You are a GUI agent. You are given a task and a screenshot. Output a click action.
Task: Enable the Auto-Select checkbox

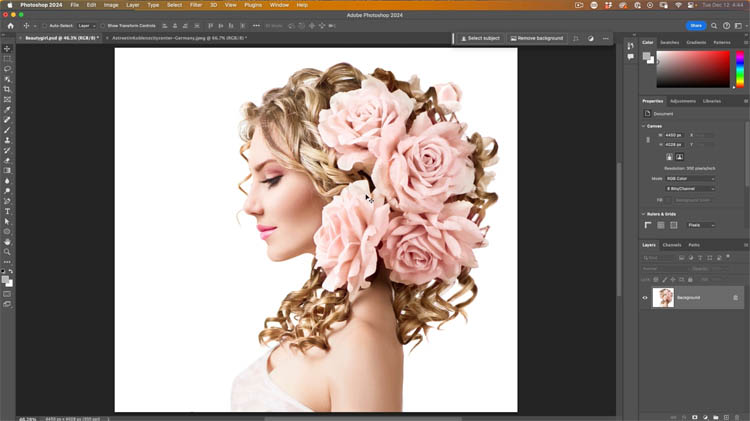(x=44, y=25)
